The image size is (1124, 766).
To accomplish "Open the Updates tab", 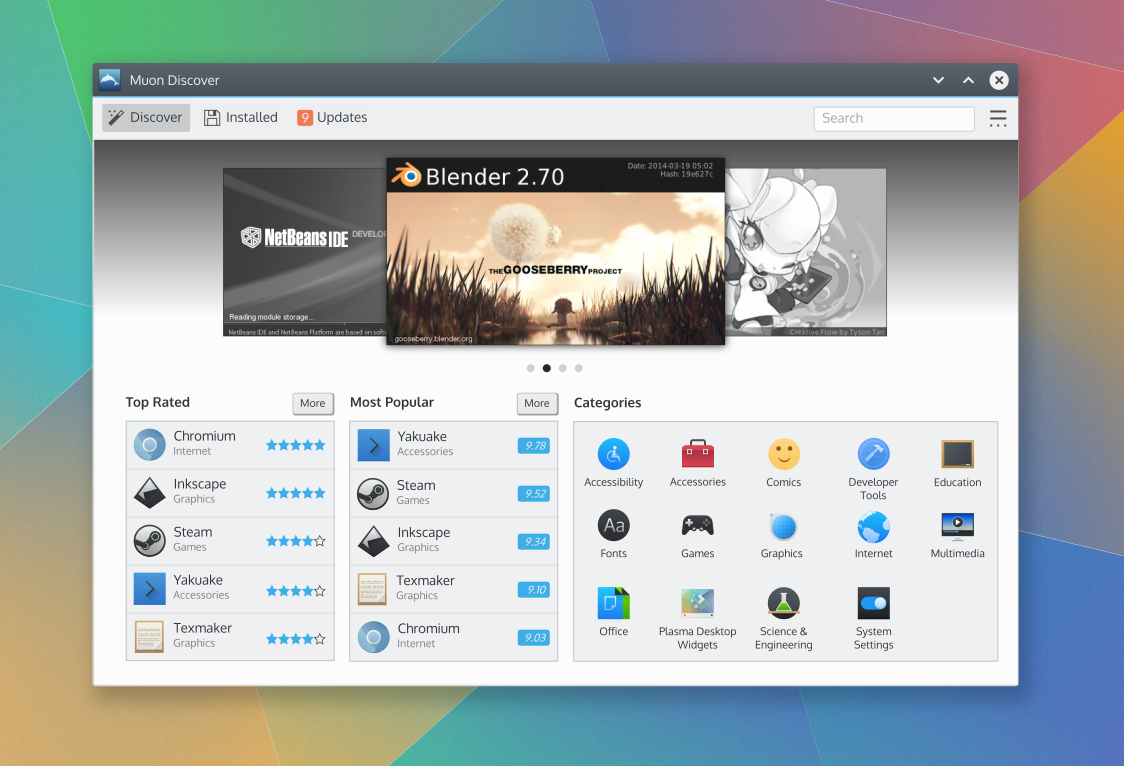I will click(332, 118).
